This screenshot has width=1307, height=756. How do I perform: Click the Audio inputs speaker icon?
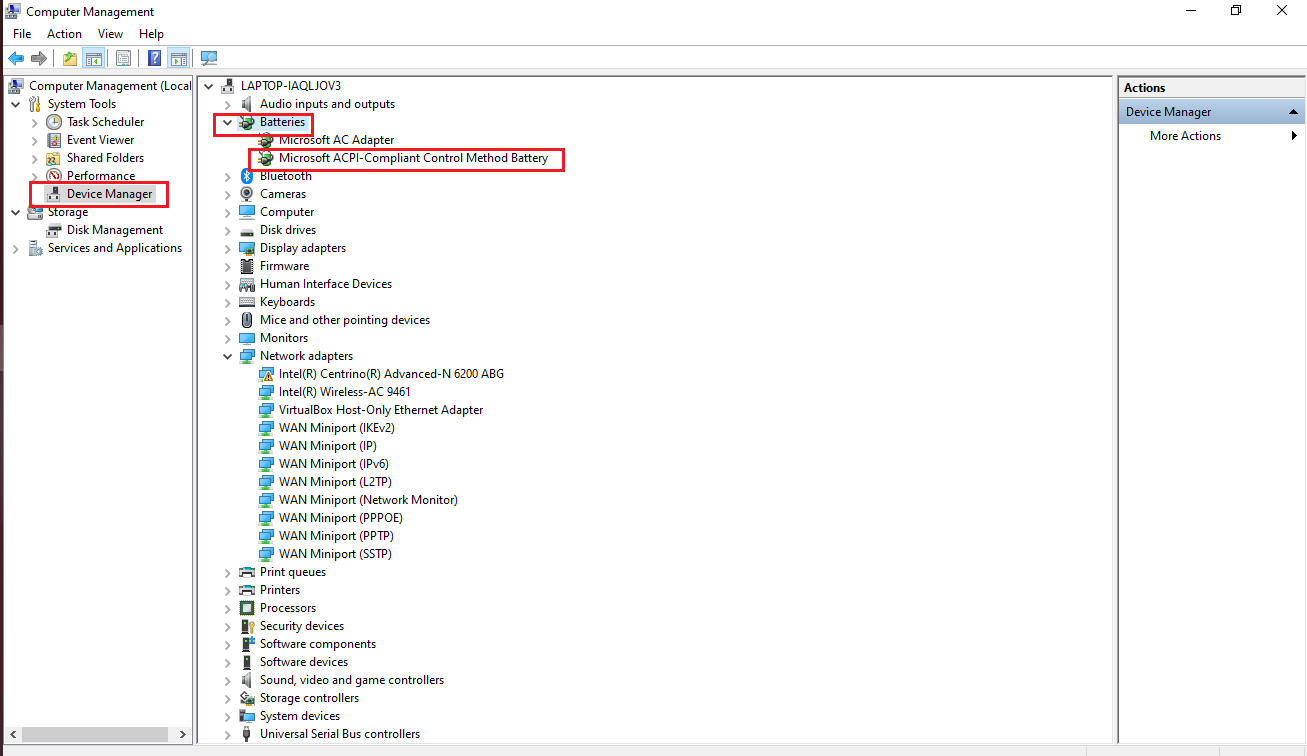point(247,104)
